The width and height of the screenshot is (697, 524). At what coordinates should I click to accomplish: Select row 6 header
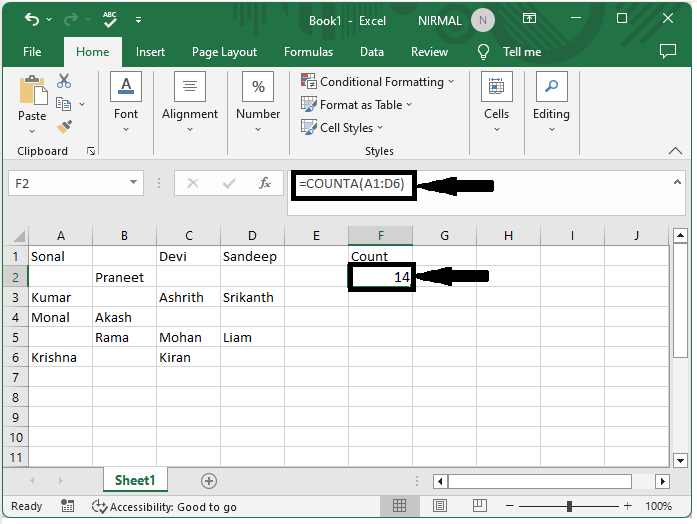[x=16, y=357]
